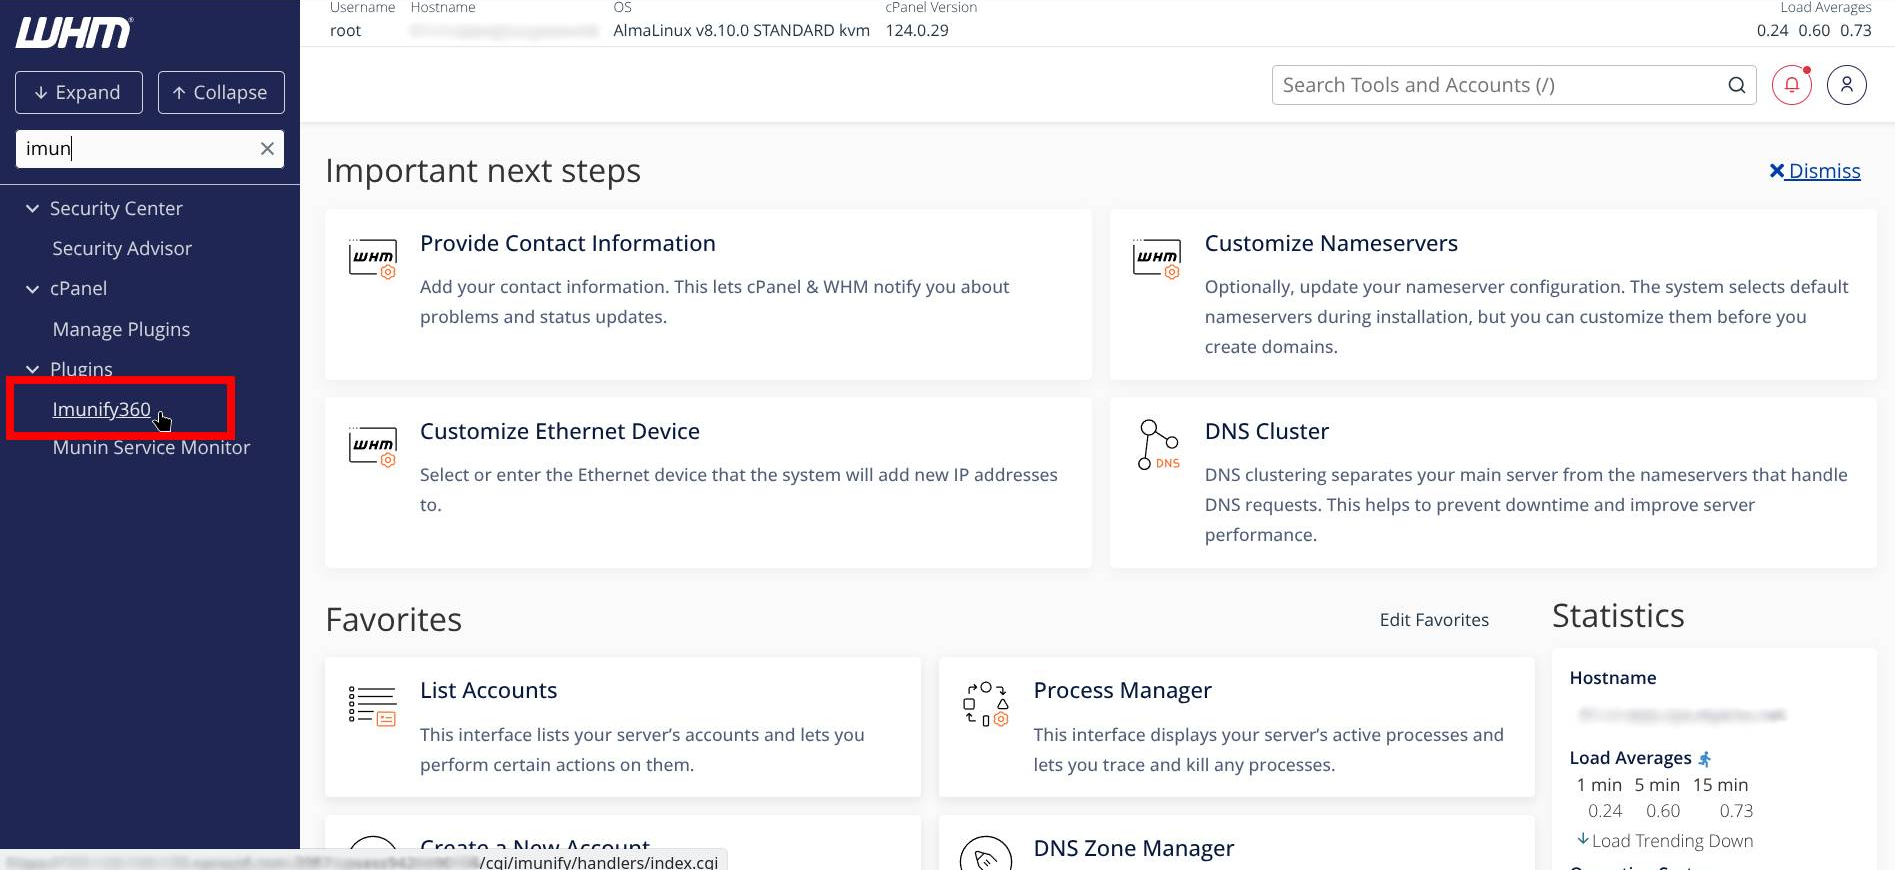Click the Customize Ethernet Device WHM icon

(x=373, y=446)
